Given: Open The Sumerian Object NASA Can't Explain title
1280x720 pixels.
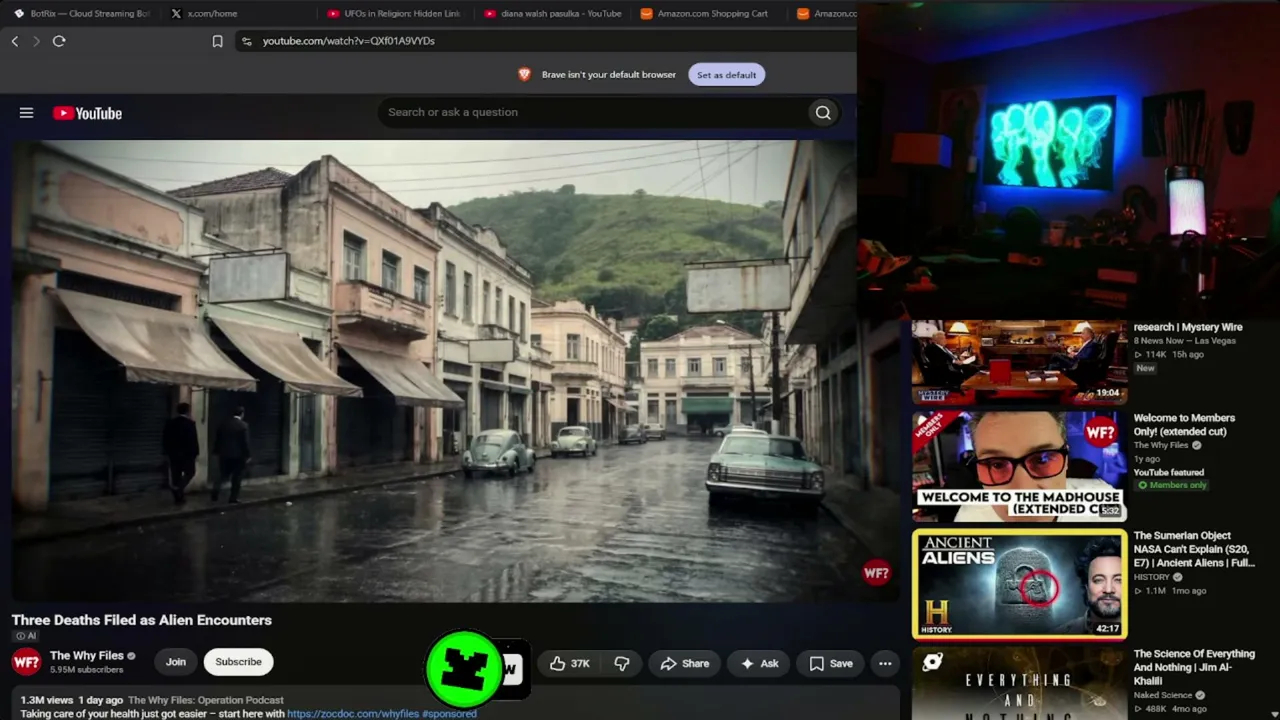Looking at the screenshot, I should 1194,549.
